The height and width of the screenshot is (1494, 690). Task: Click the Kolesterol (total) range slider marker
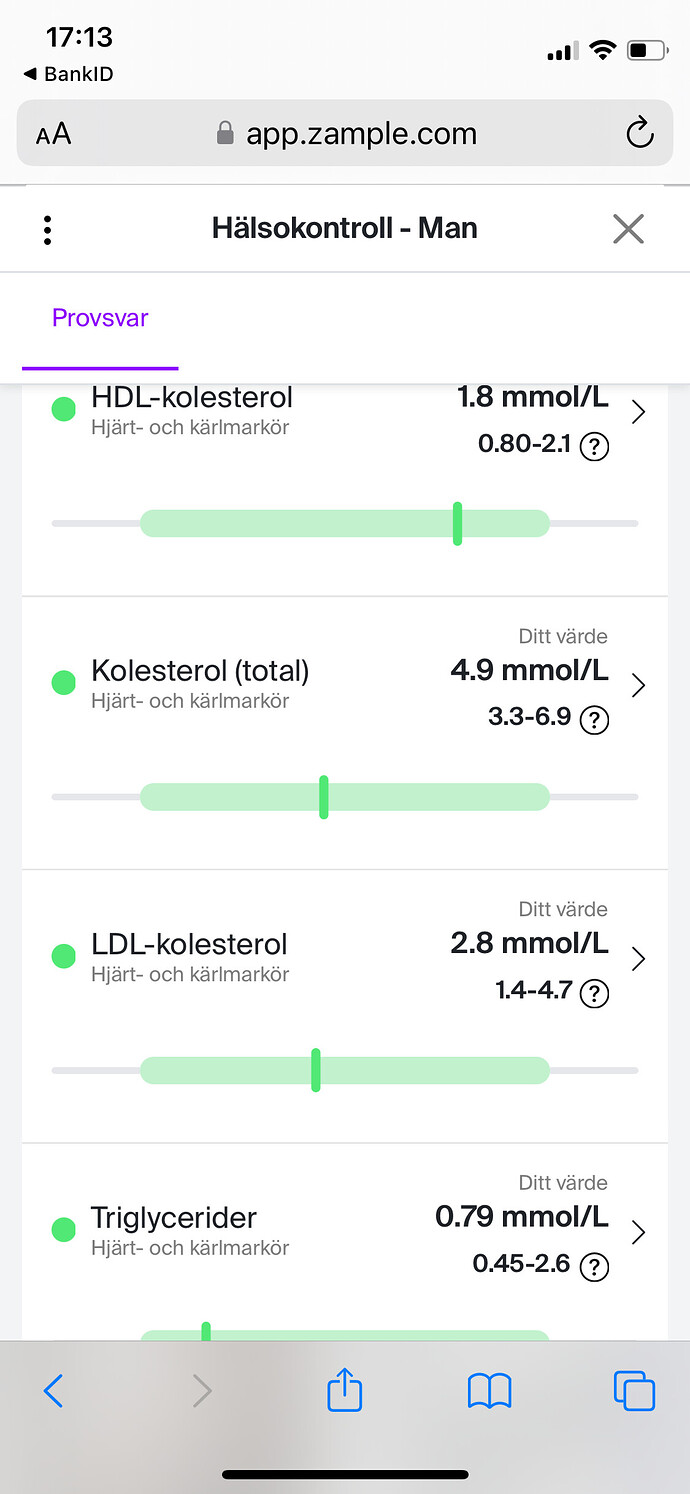tap(323, 797)
